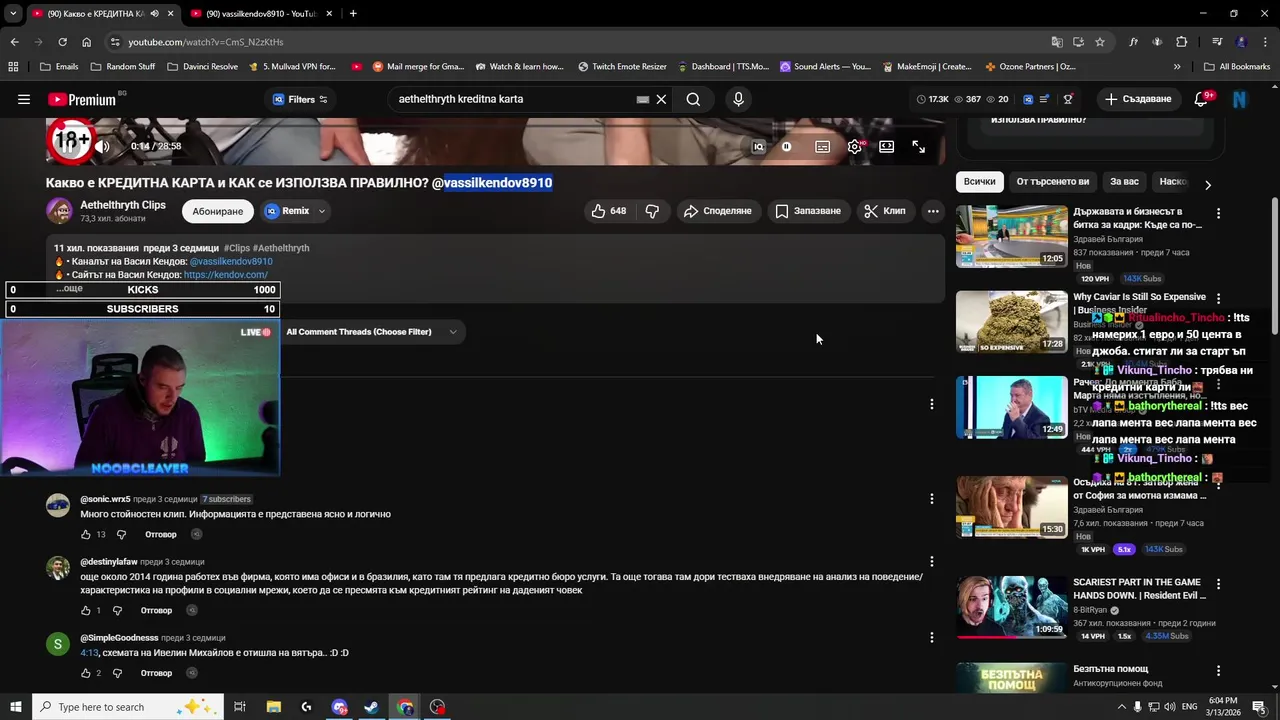Screen dimensions: 1280x720
Task: Mute the video player volume
Action: tap(102, 146)
